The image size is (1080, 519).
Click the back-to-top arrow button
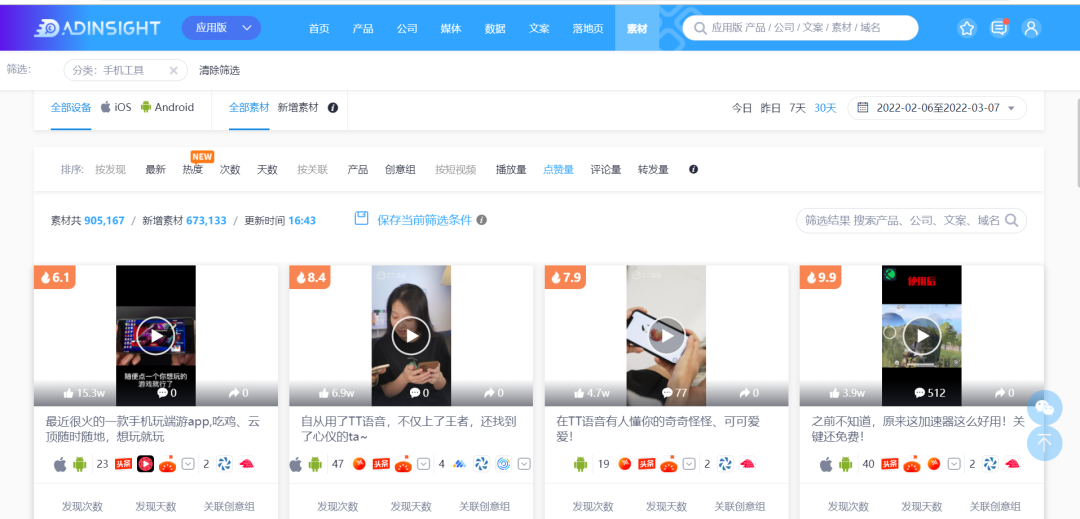click(1044, 442)
